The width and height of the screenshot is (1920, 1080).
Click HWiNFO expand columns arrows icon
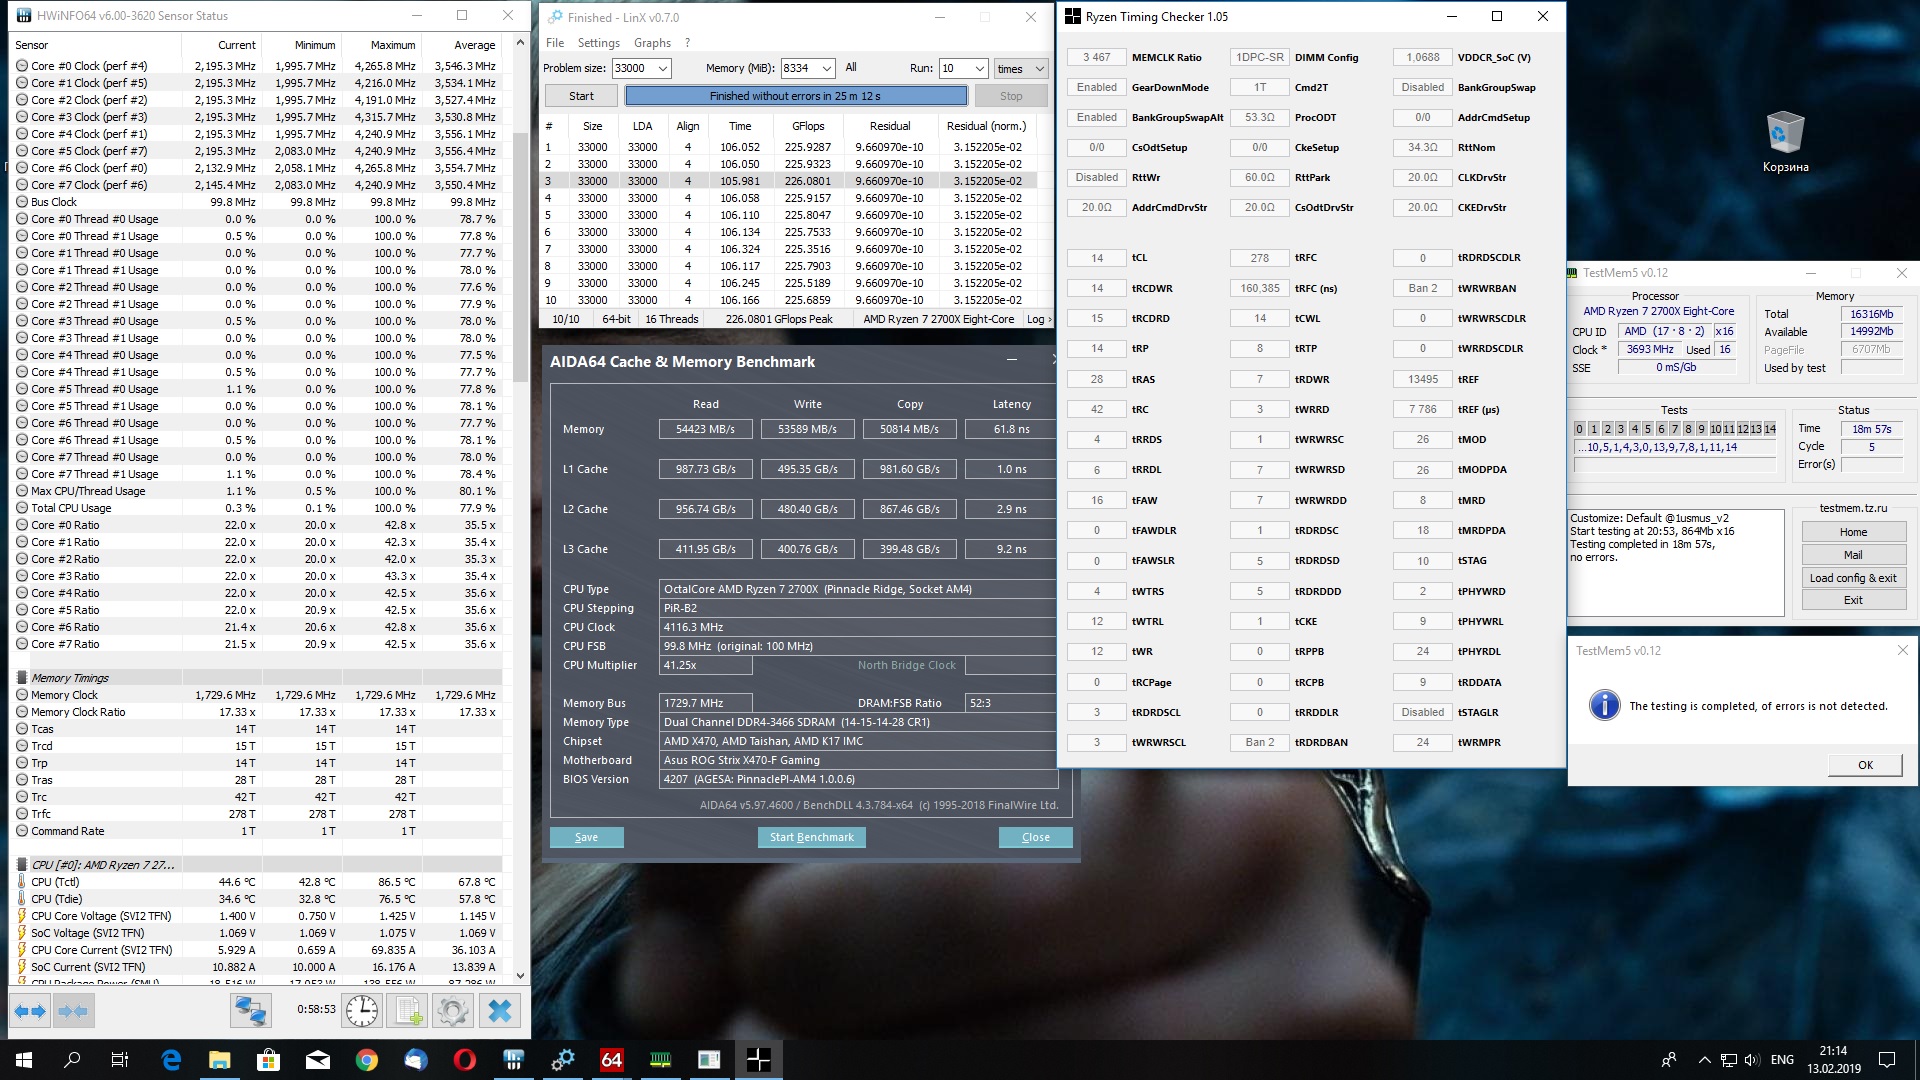[x=30, y=1012]
